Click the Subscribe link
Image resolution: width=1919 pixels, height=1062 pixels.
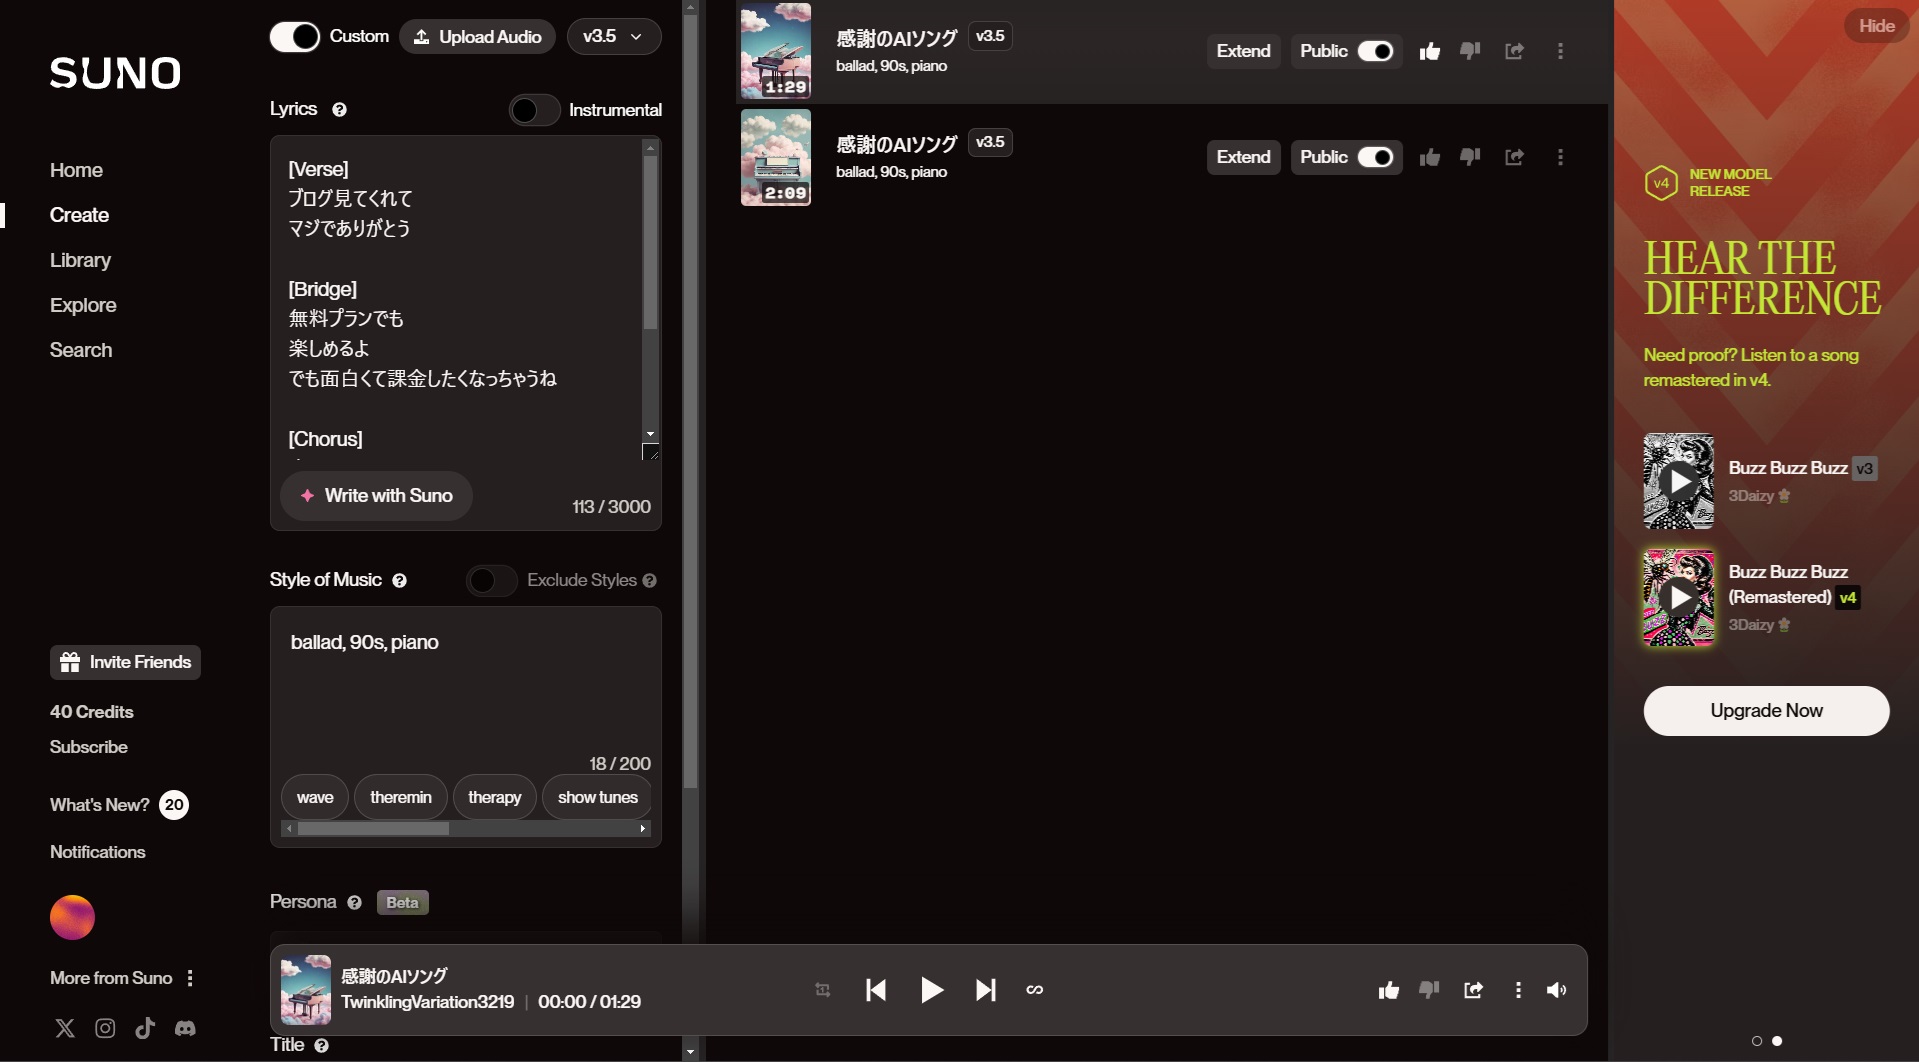pos(88,747)
